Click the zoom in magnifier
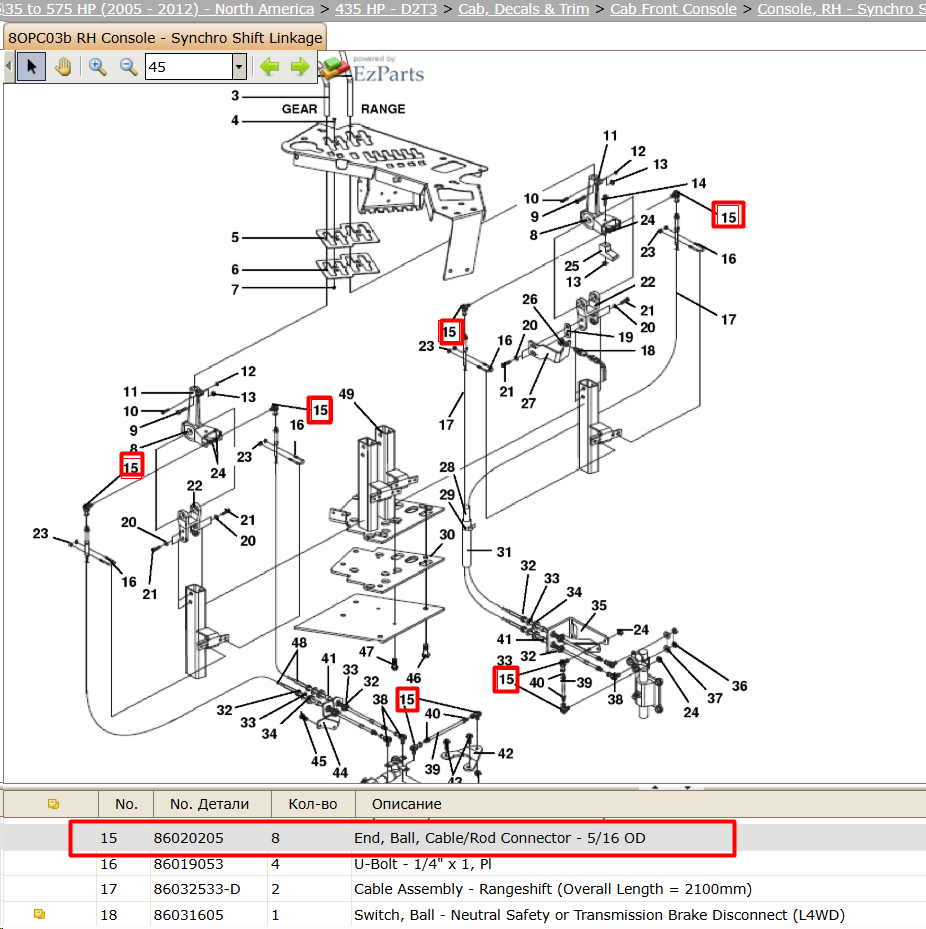926x929 pixels. (98, 66)
